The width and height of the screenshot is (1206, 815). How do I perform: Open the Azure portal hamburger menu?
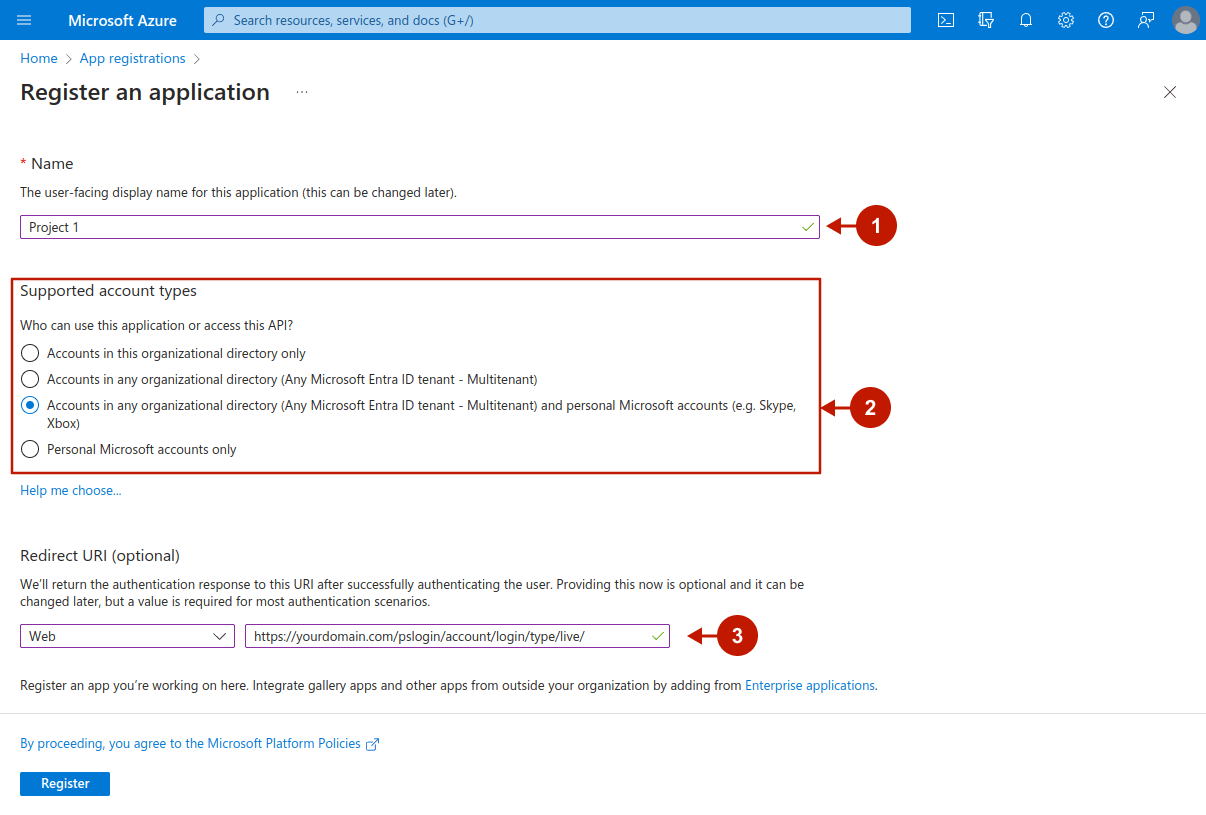click(x=25, y=20)
